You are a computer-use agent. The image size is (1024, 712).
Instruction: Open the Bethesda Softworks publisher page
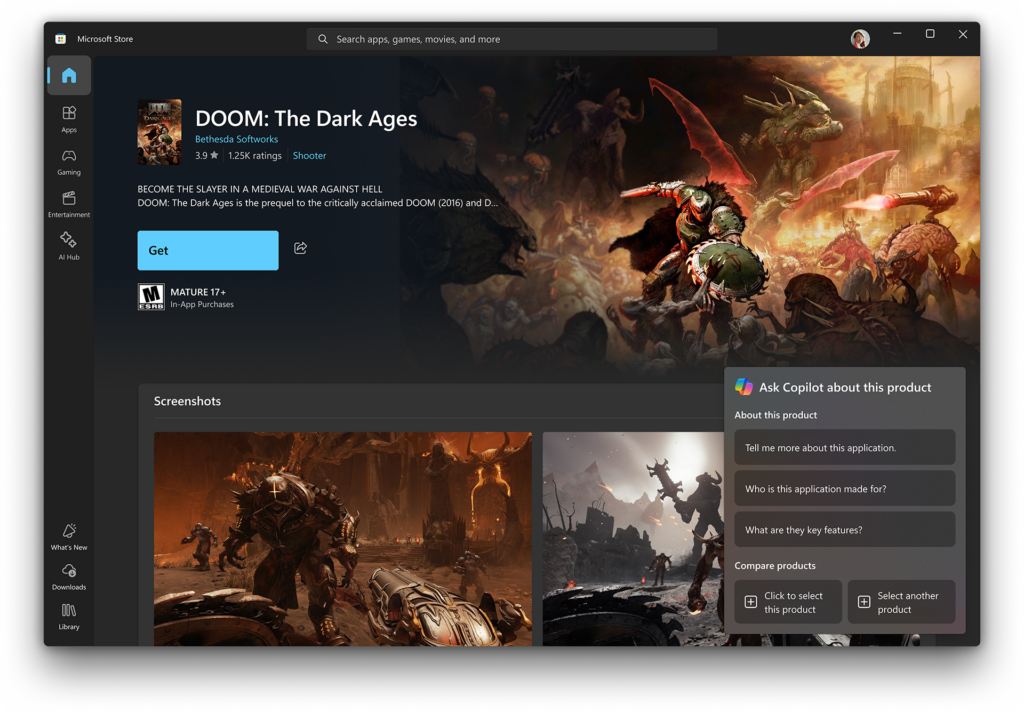point(236,139)
